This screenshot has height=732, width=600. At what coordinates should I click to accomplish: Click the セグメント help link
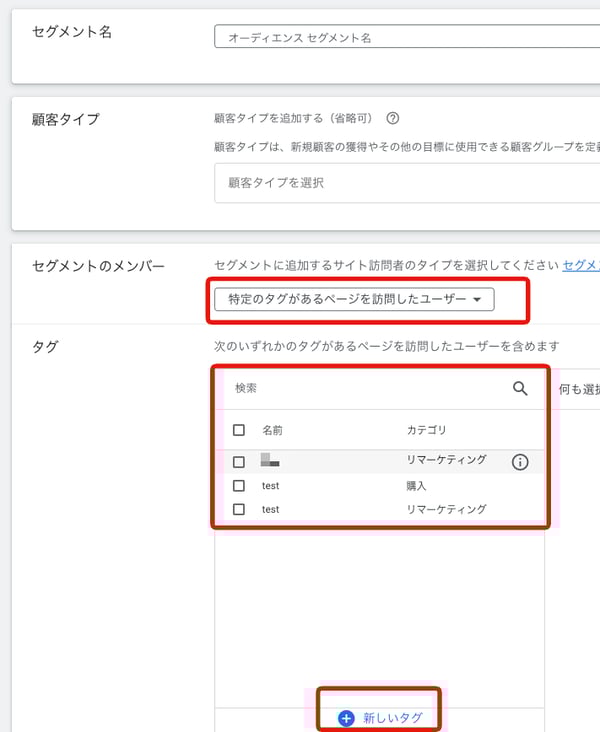(x=580, y=265)
